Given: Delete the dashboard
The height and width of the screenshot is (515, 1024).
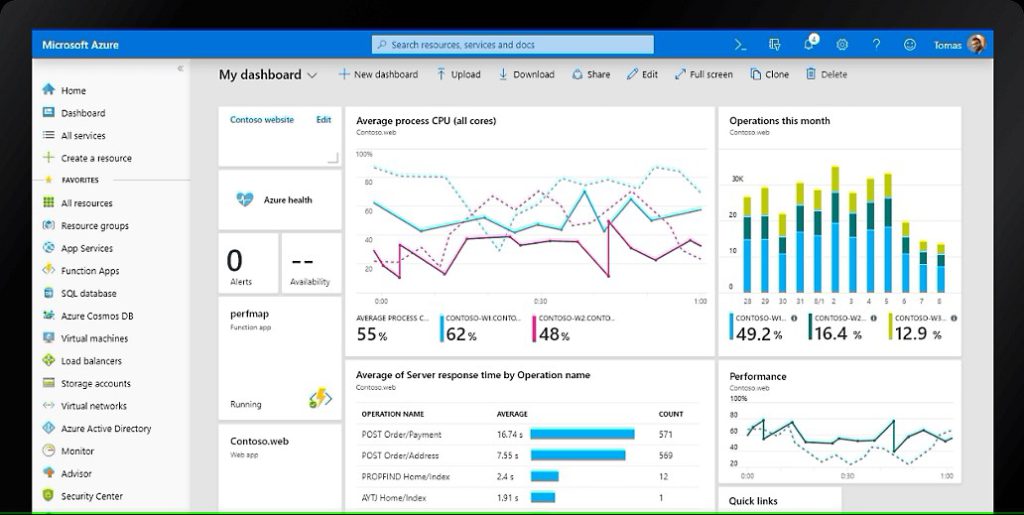Looking at the screenshot, I should (x=826, y=74).
